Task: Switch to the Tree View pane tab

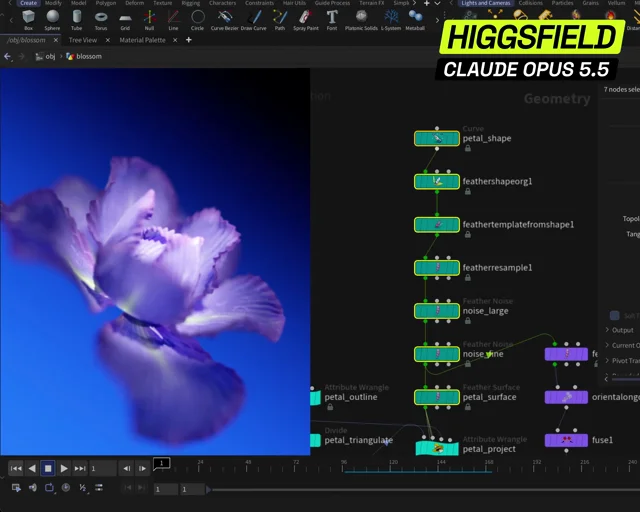Action: point(83,40)
